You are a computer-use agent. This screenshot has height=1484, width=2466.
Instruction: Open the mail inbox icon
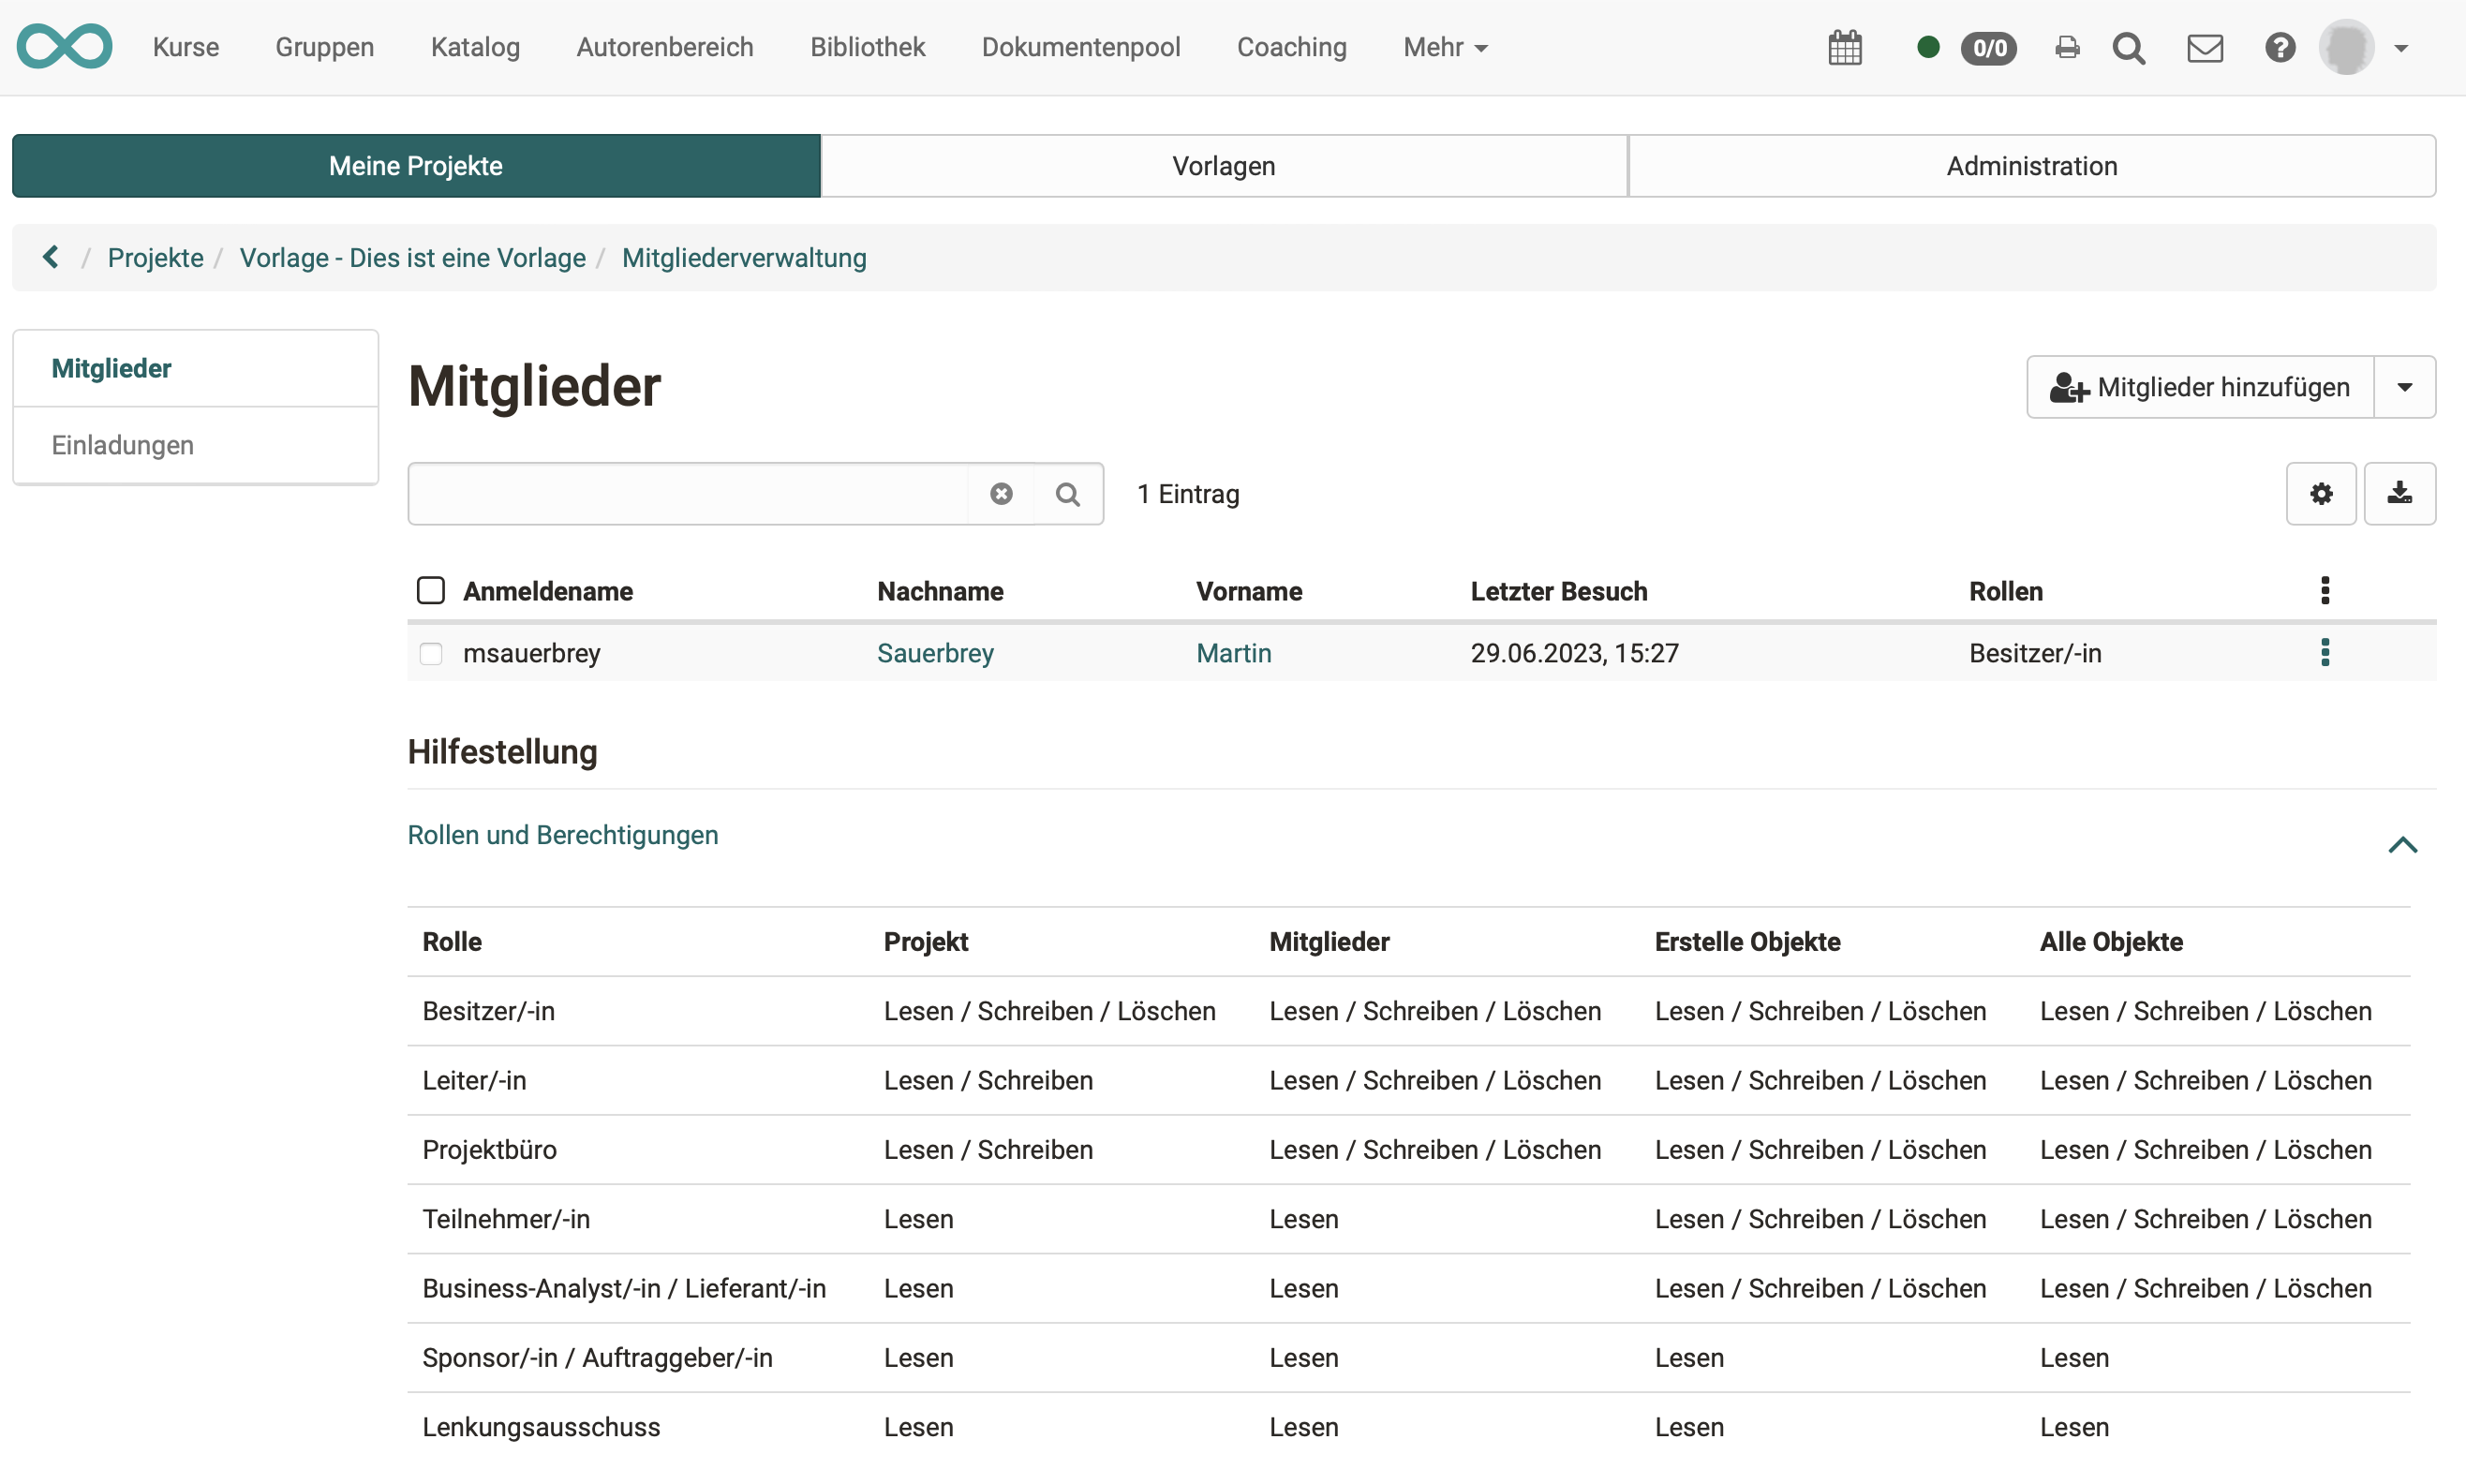click(x=2205, y=47)
